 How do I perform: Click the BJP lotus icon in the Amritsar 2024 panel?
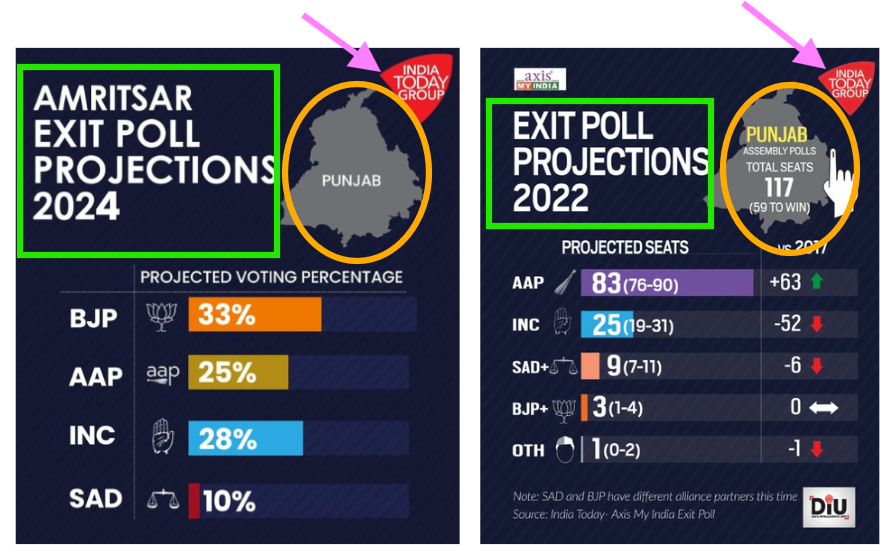tap(160, 315)
